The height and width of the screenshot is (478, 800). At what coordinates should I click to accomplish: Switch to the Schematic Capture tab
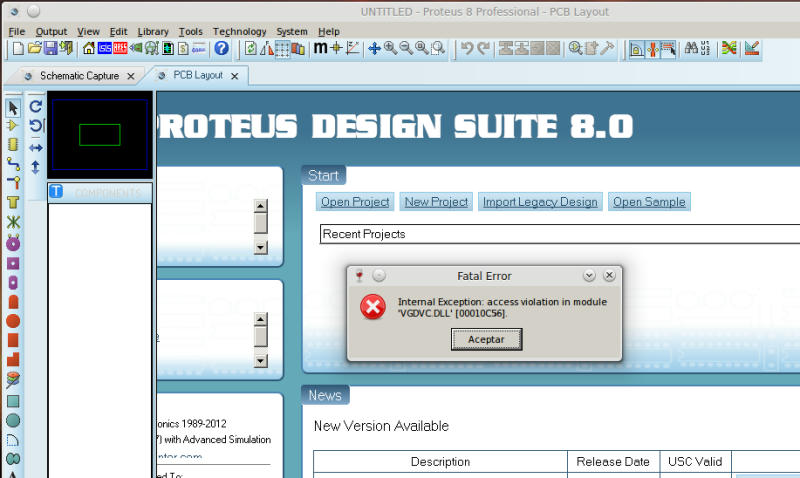coord(79,76)
